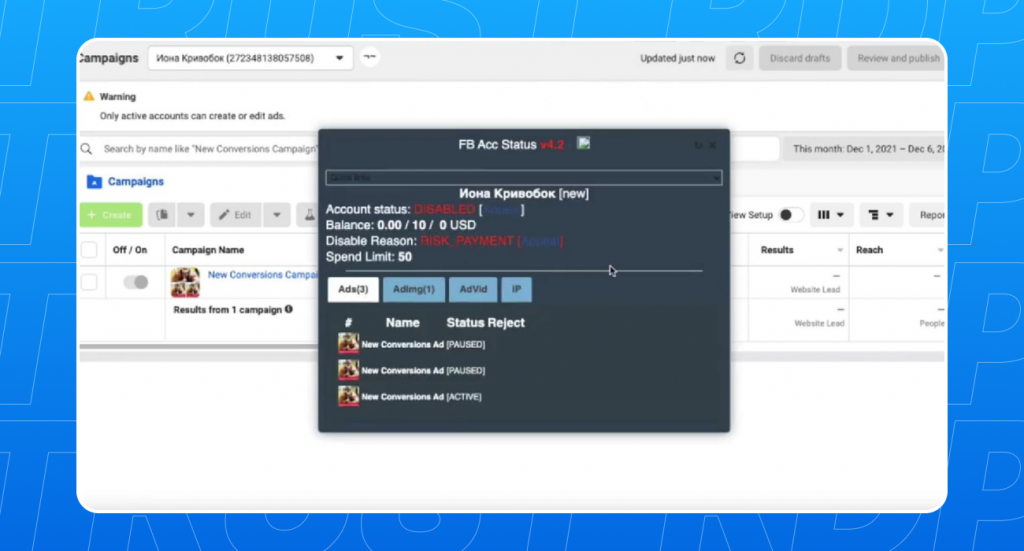Tick the select-all campaigns header checkbox
This screenshot has height=551, width=1024.
[89, 250]
